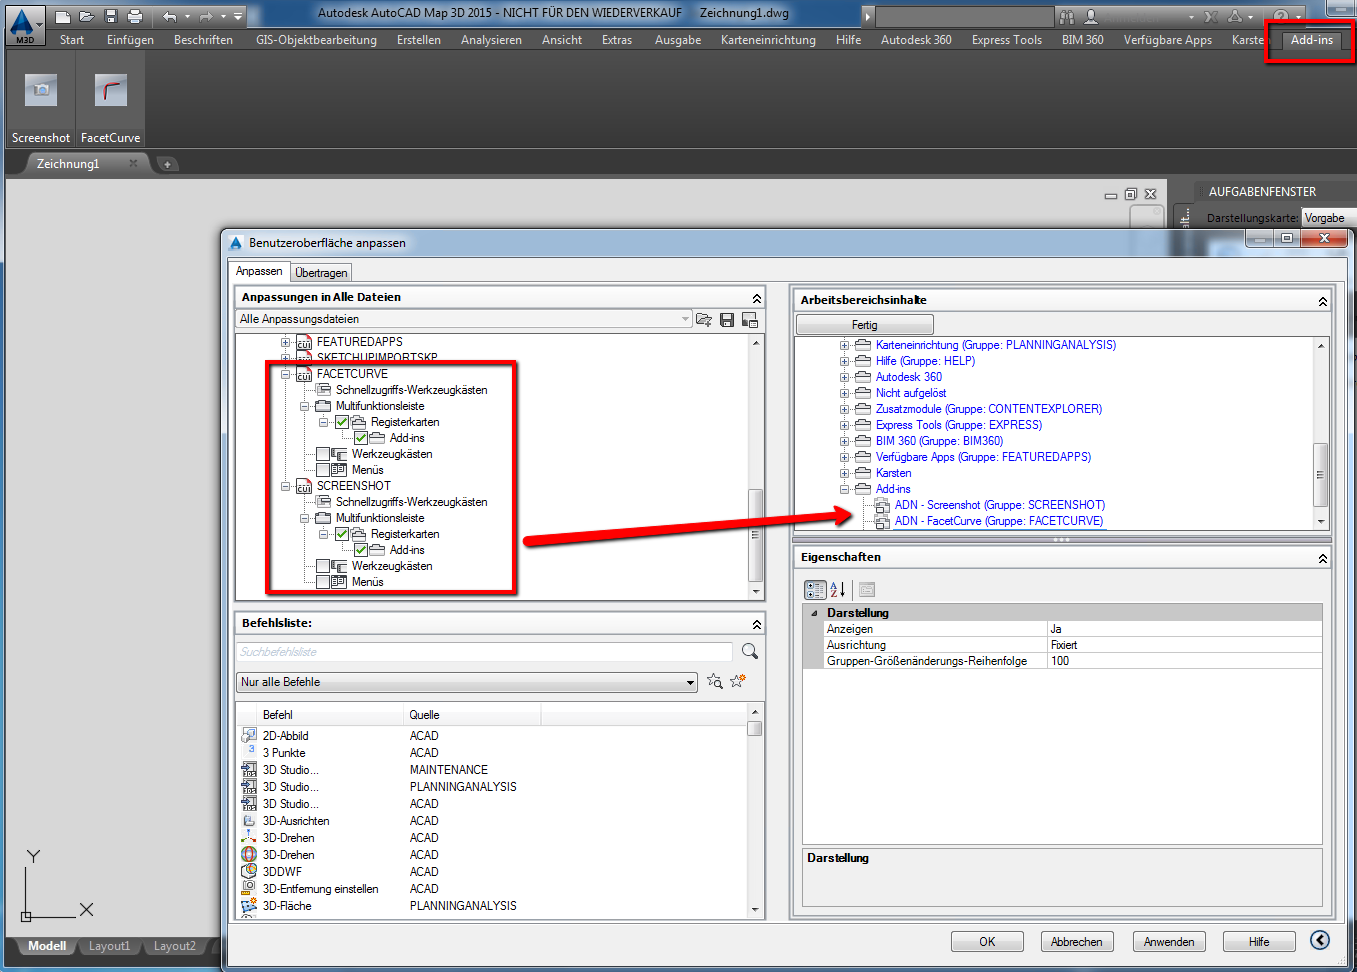Viewport: 1357px width, 972px height.
Task: Click the workspace contents tree scrollbar thumb
Action: (1320, 474)
